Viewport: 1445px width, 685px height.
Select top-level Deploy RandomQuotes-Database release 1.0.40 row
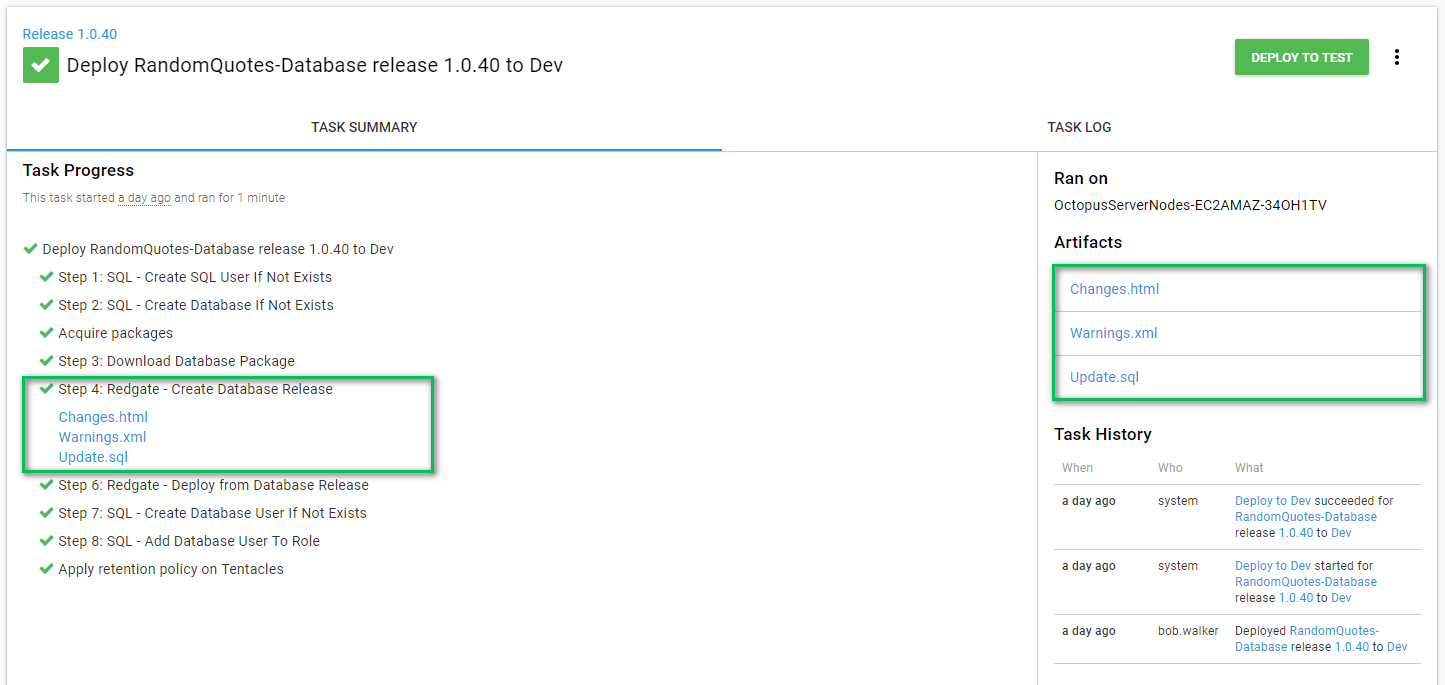pyautogui.click(x=218, y=249)
